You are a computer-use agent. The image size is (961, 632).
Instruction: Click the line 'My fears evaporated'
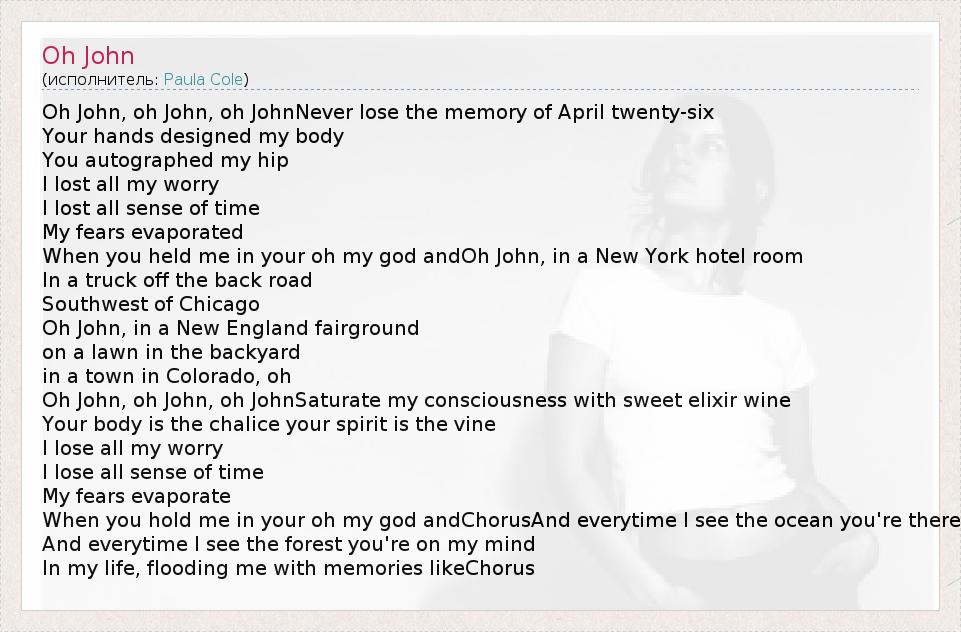pos(143,232)
